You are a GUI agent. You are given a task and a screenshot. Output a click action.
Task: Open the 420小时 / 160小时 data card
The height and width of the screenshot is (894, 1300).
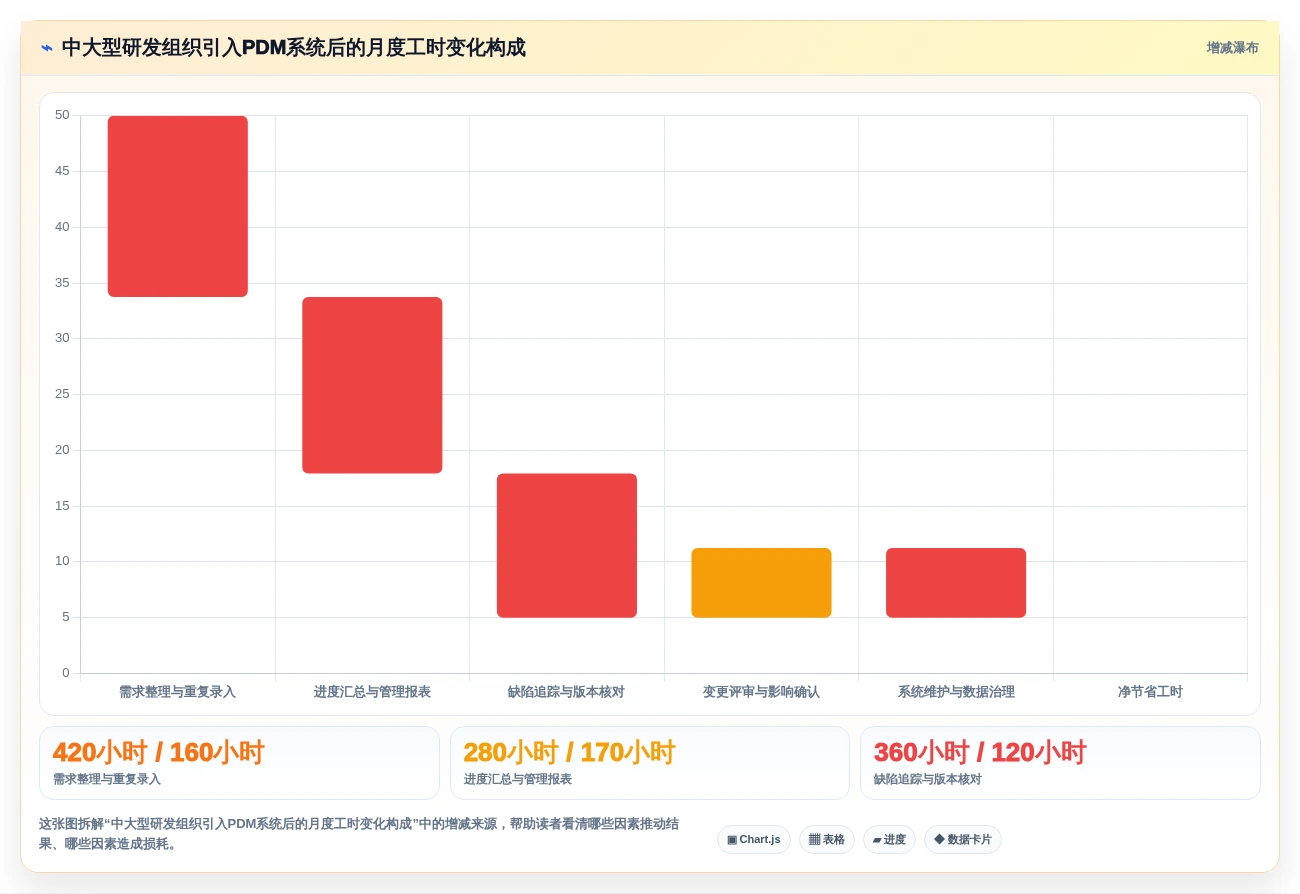239,763
